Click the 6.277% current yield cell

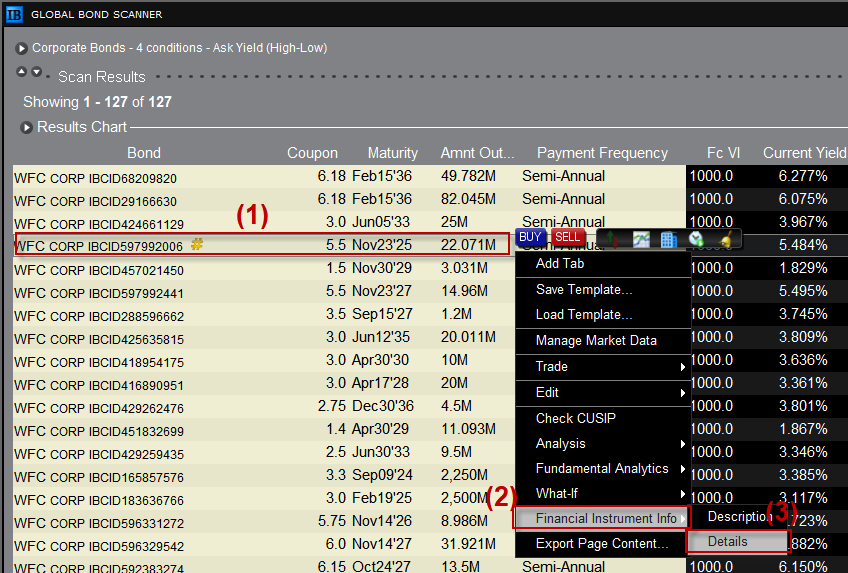point(803,176)
